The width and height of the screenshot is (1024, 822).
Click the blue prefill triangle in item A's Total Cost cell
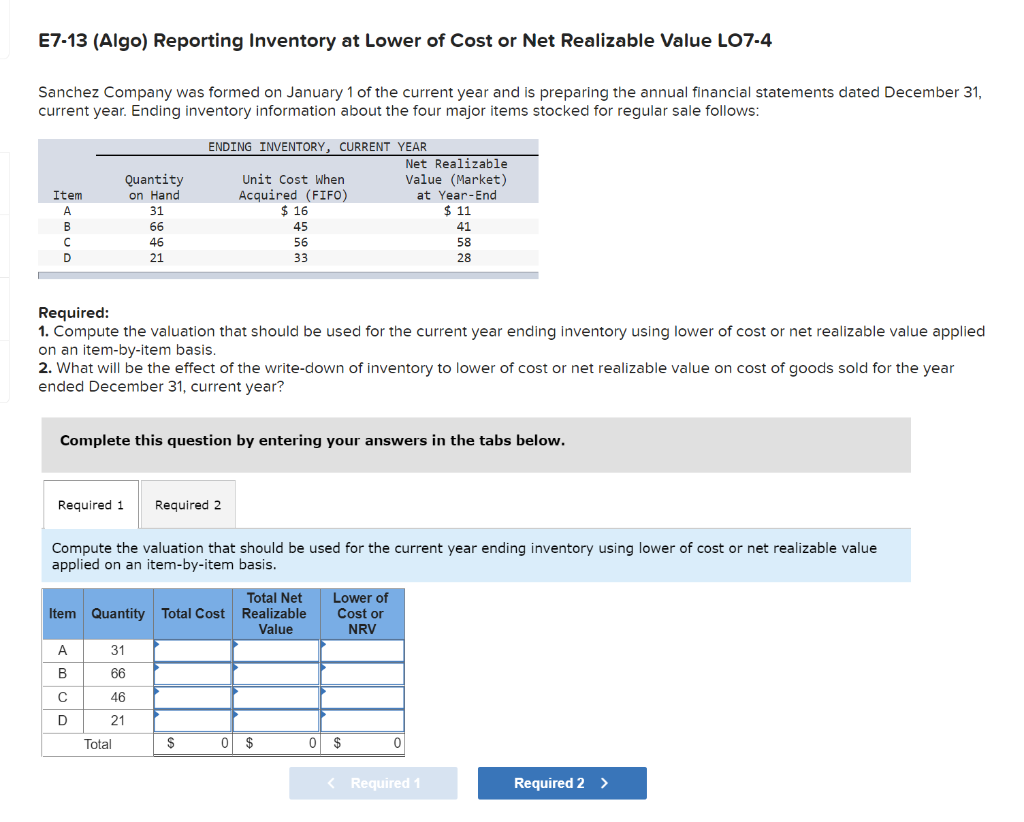click(157, 645)
